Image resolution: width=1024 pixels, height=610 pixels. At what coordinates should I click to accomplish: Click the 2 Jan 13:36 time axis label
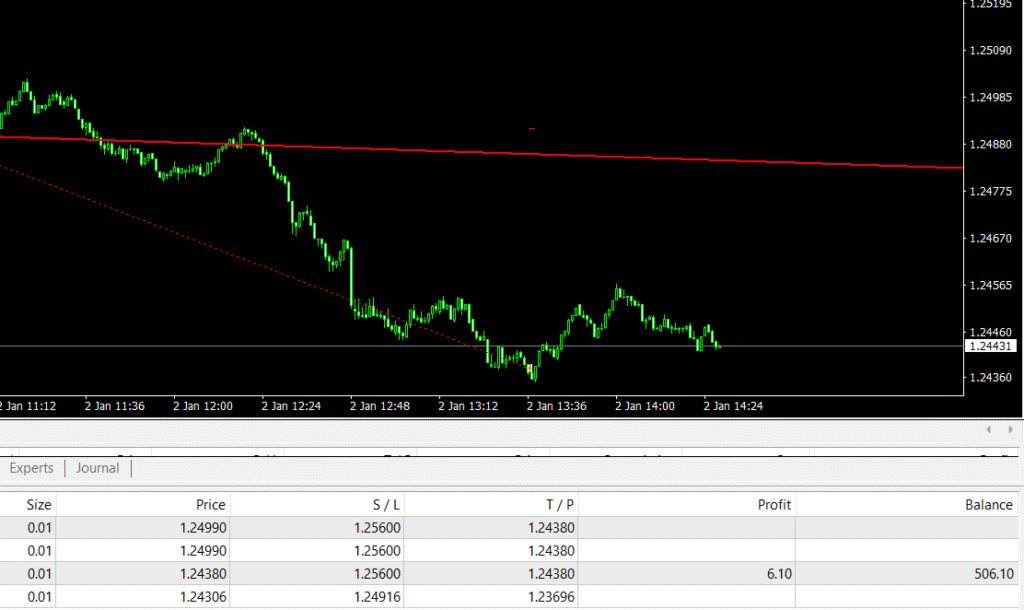557,406
